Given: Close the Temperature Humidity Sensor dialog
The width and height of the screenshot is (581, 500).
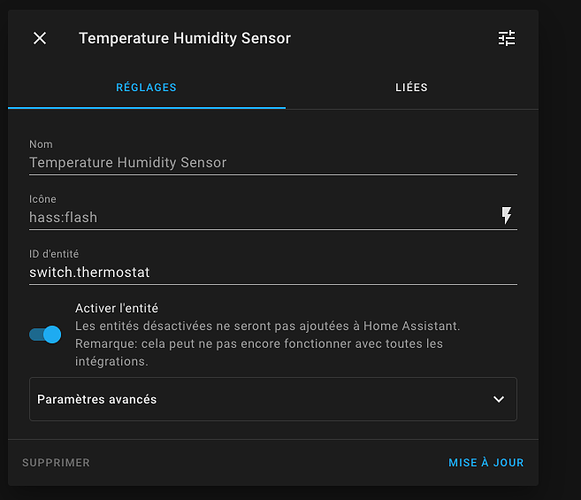Looking at the screenshot, I should coord(40,38).
